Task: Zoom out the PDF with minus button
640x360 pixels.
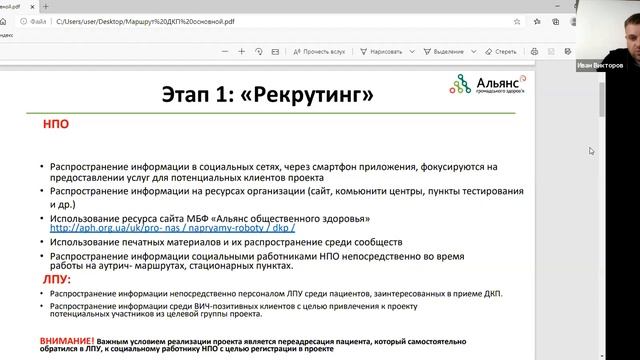Action: click(225, 52)
